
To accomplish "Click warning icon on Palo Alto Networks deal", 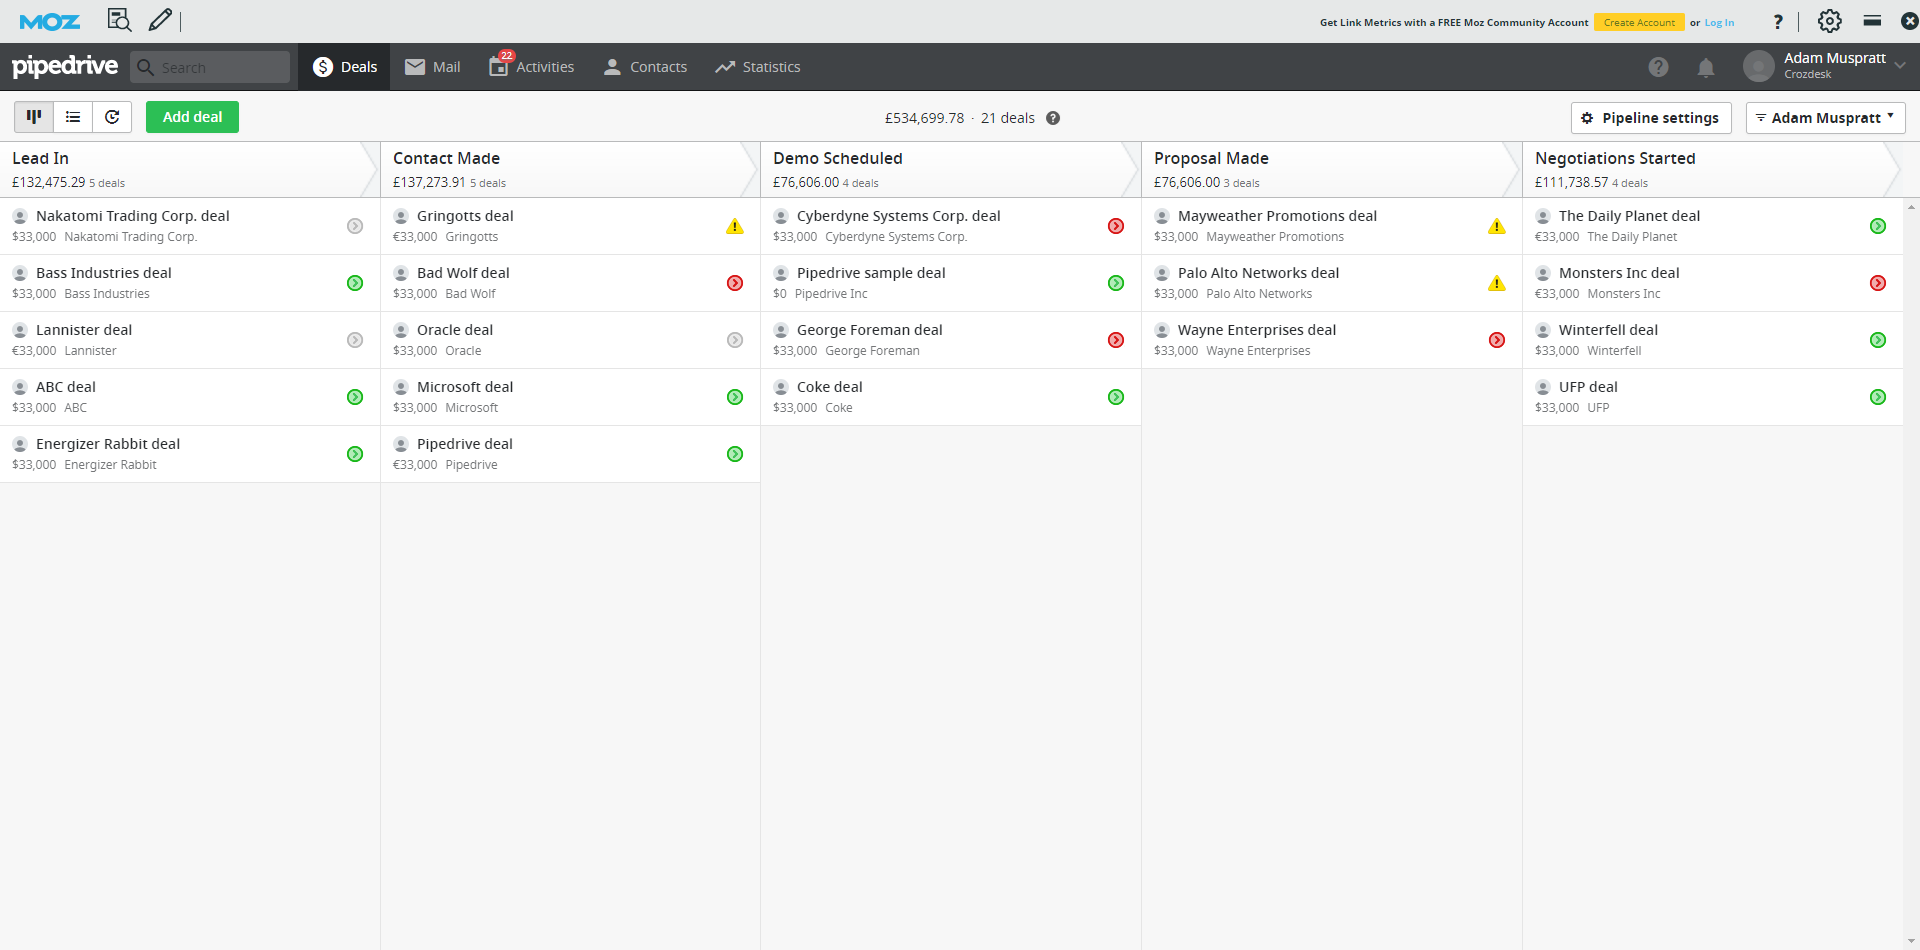I will pyautogui.click(x=1497, y=283).
